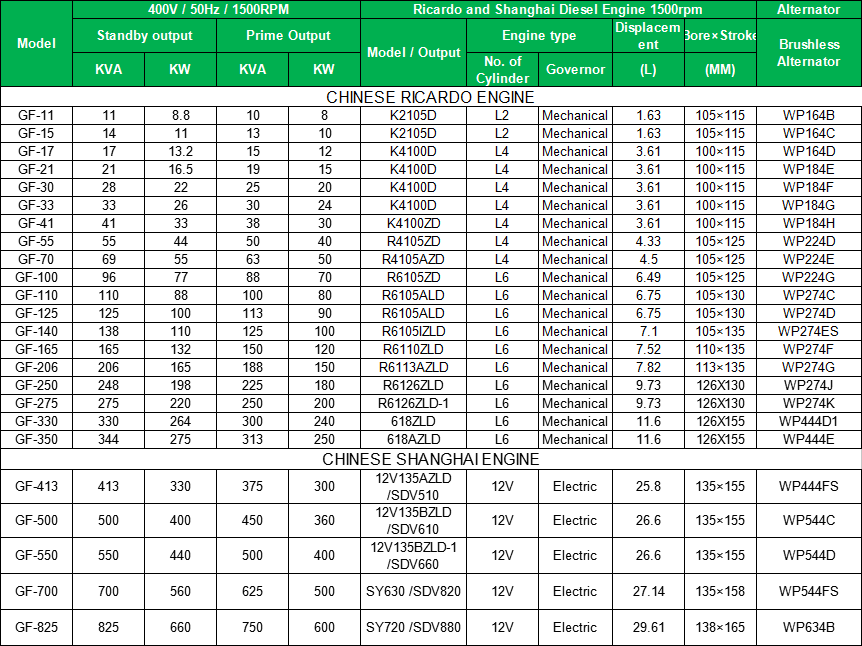Select the SY720 /SDV880 engine cell
Image resolution: width=862 pixels, height=646 pixels.
(413, 627)
